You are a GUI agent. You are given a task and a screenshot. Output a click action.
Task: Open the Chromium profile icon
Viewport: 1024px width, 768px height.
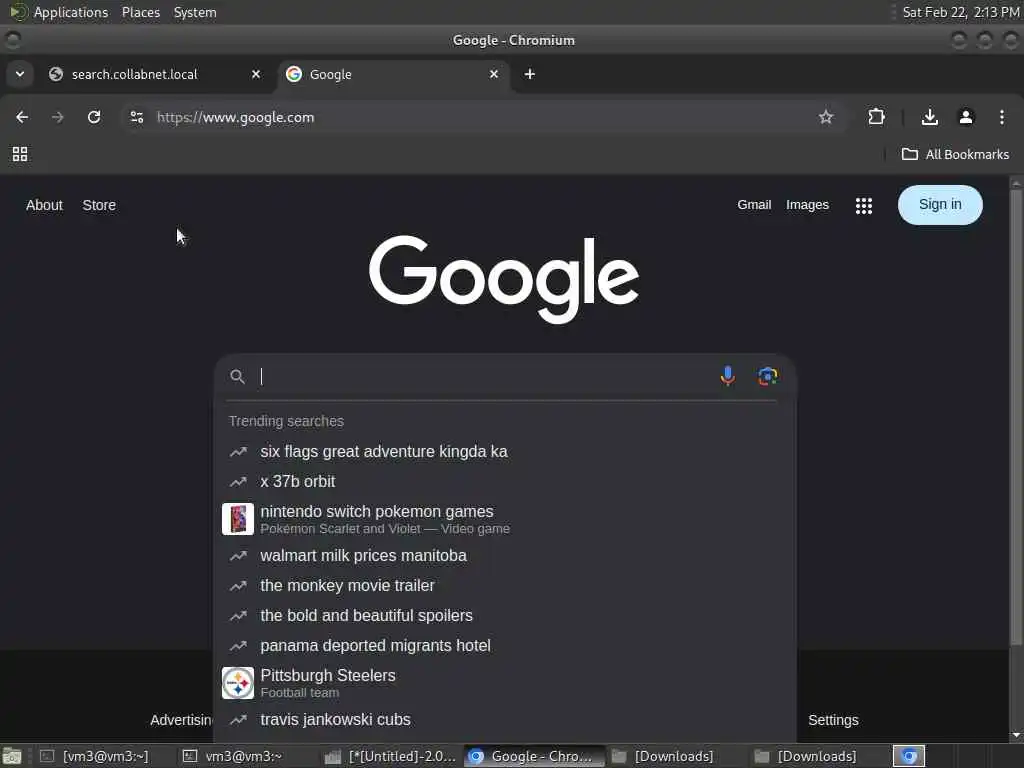966,117
